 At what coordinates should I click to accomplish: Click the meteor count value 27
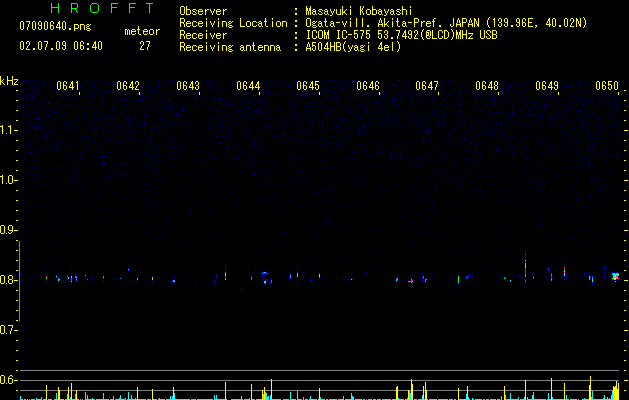tap(145, 46)
